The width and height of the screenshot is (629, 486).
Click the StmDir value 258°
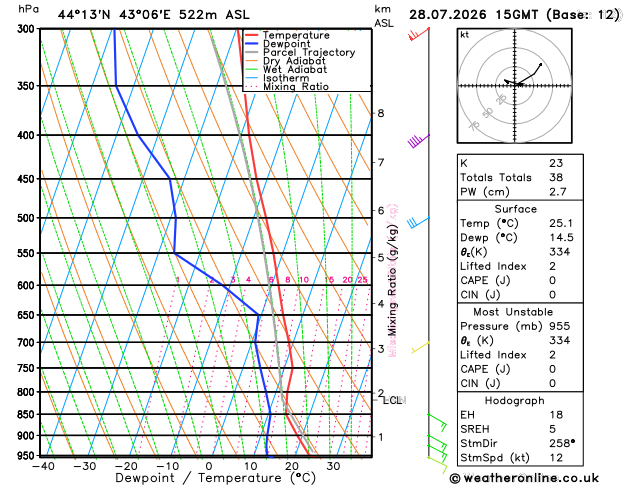562,443
